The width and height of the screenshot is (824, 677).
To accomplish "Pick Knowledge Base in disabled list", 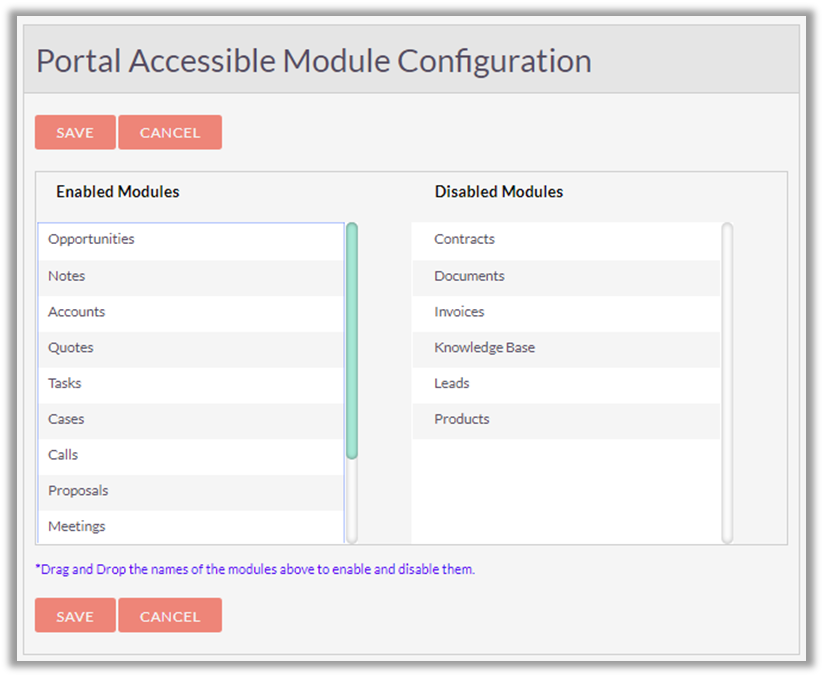I will (484, 348).
